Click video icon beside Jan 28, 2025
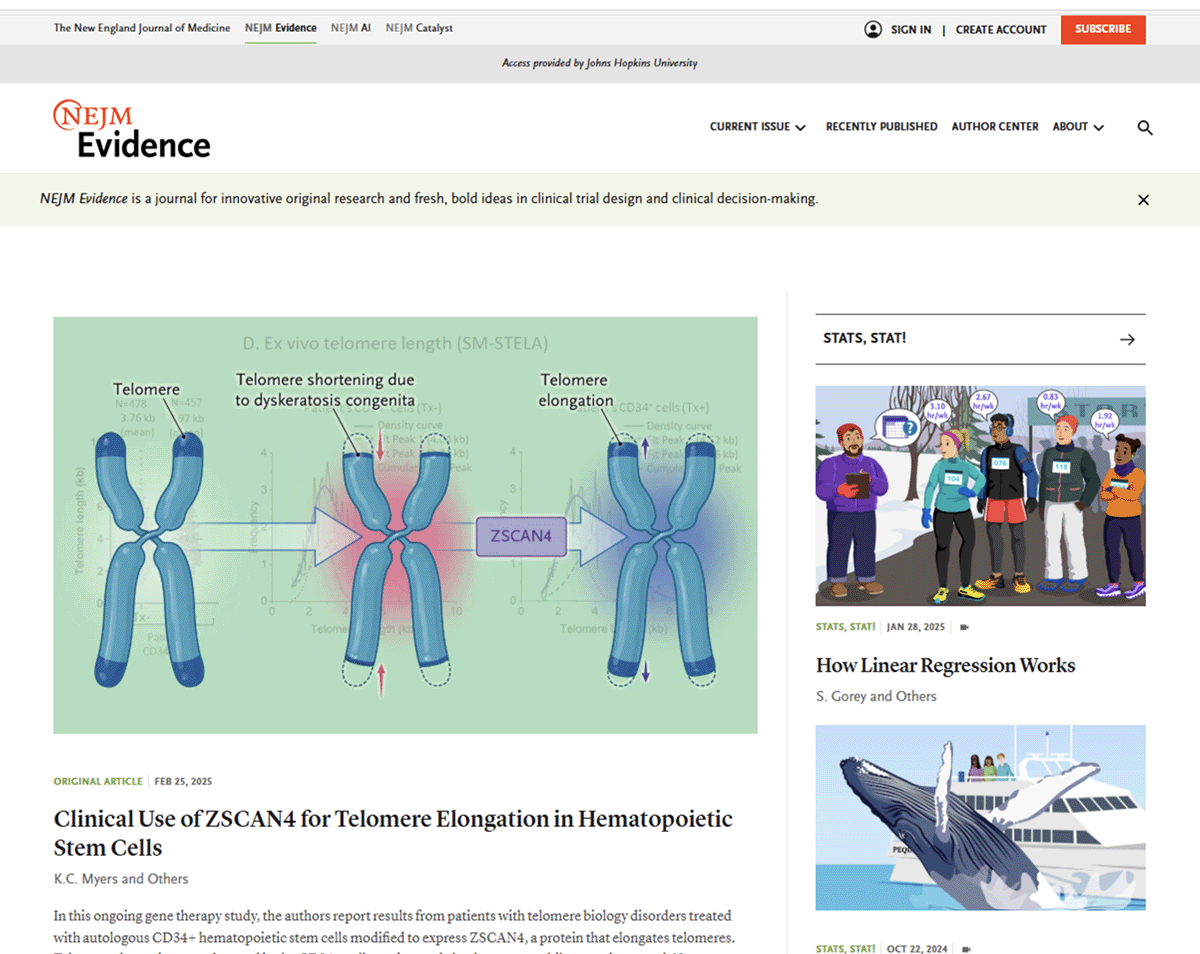Viewport: 1200px width, 954px height. pos(965,627)
